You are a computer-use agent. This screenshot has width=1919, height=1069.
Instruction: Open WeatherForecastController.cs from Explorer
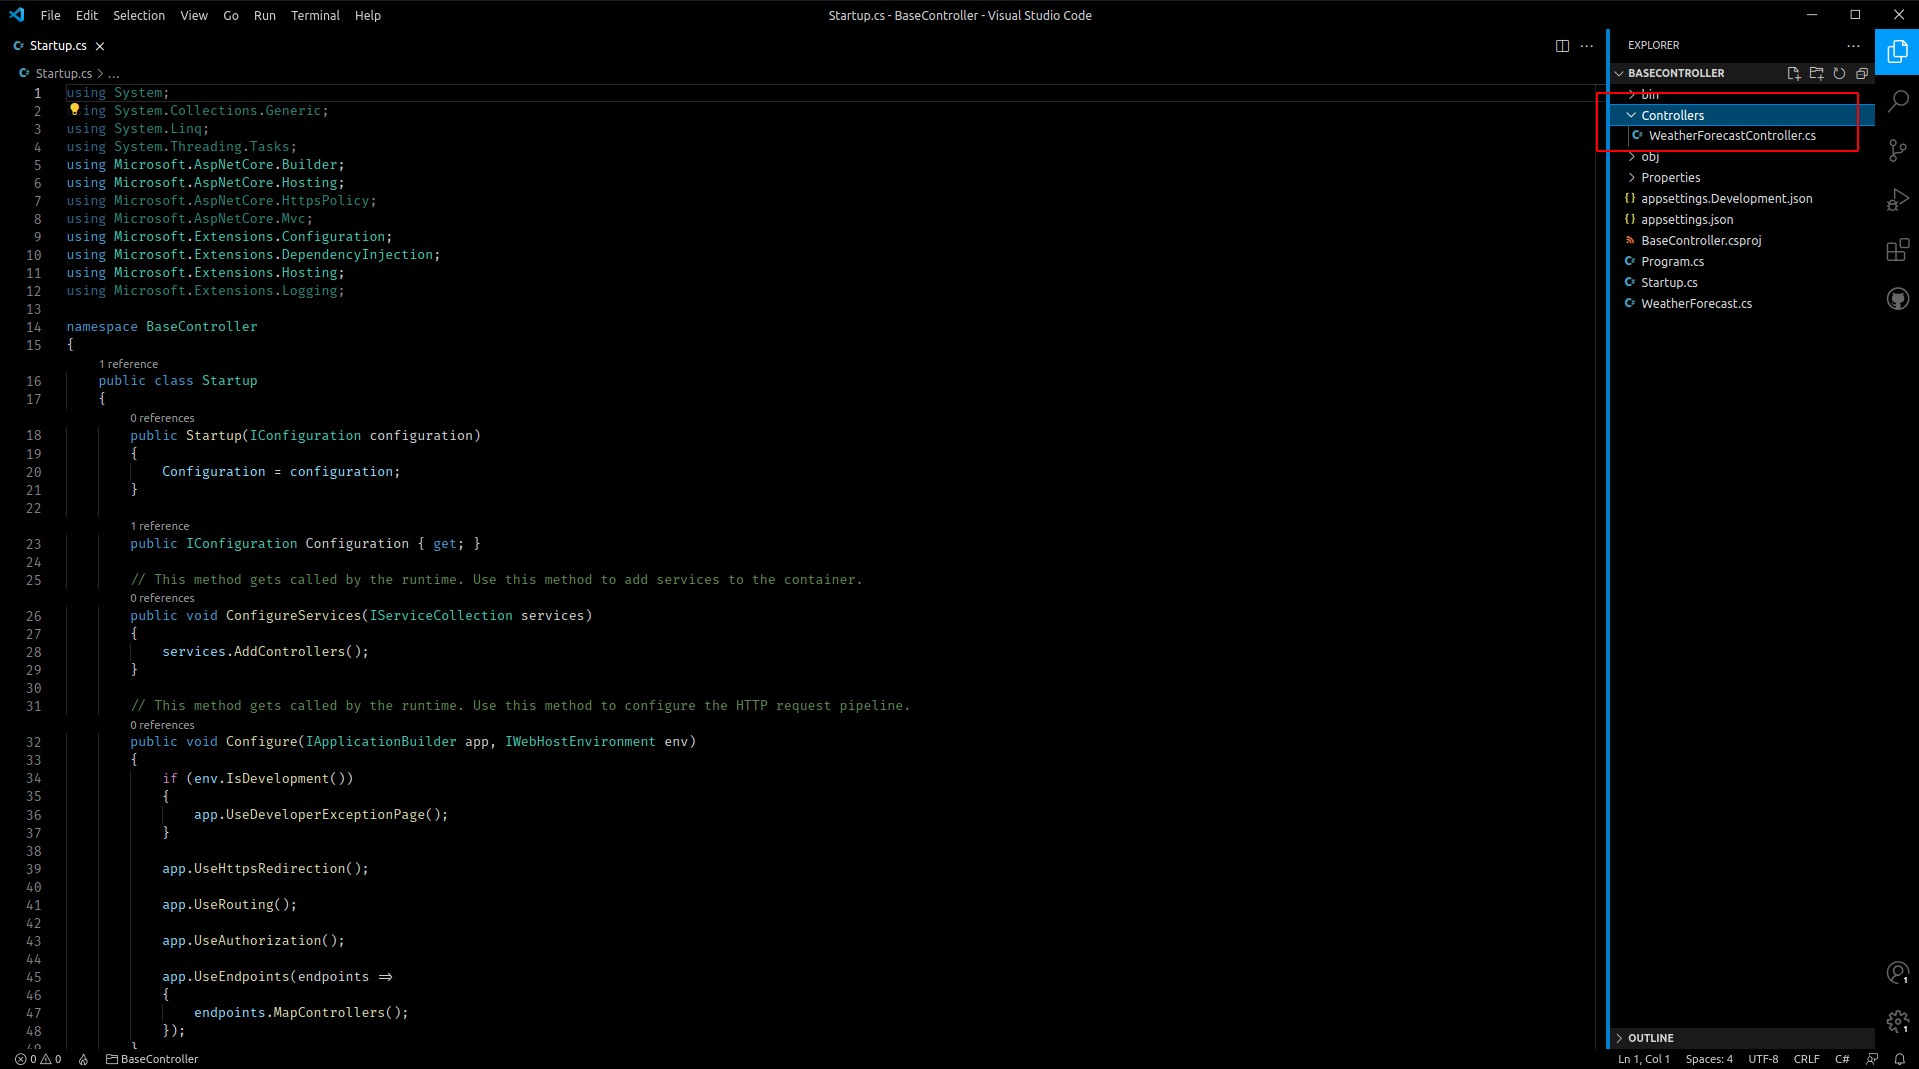tap(1732, 135)
